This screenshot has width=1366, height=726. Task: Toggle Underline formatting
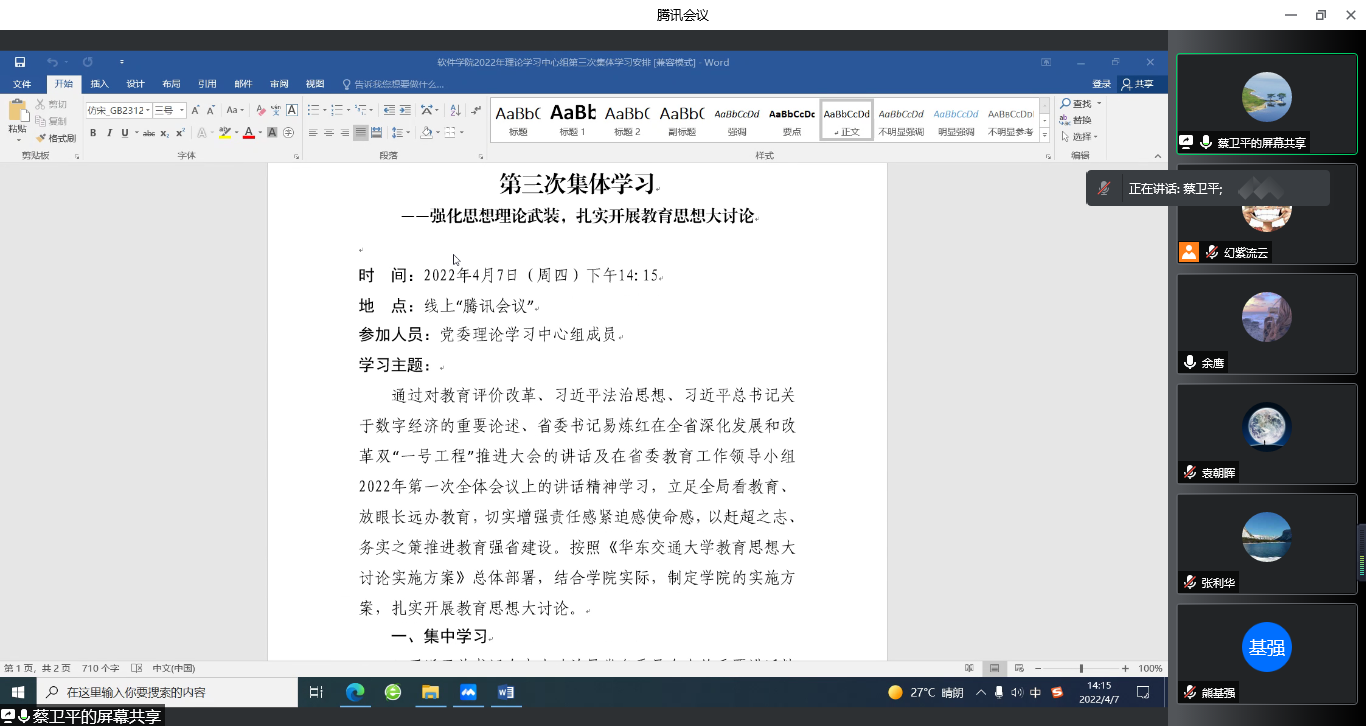[x=125, y=133]
